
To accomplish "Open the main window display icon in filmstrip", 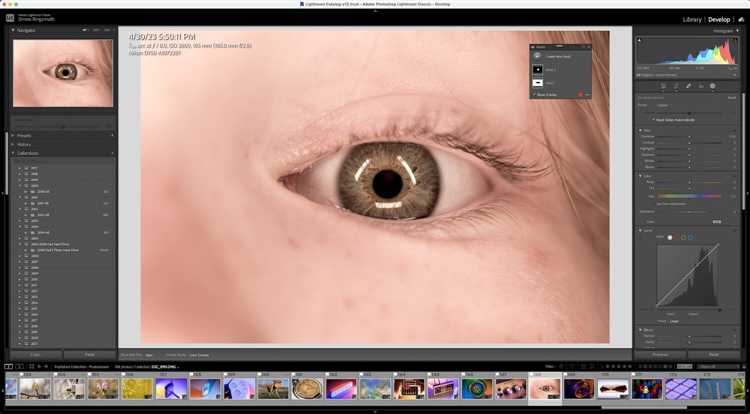I will (x=9, y=367).
